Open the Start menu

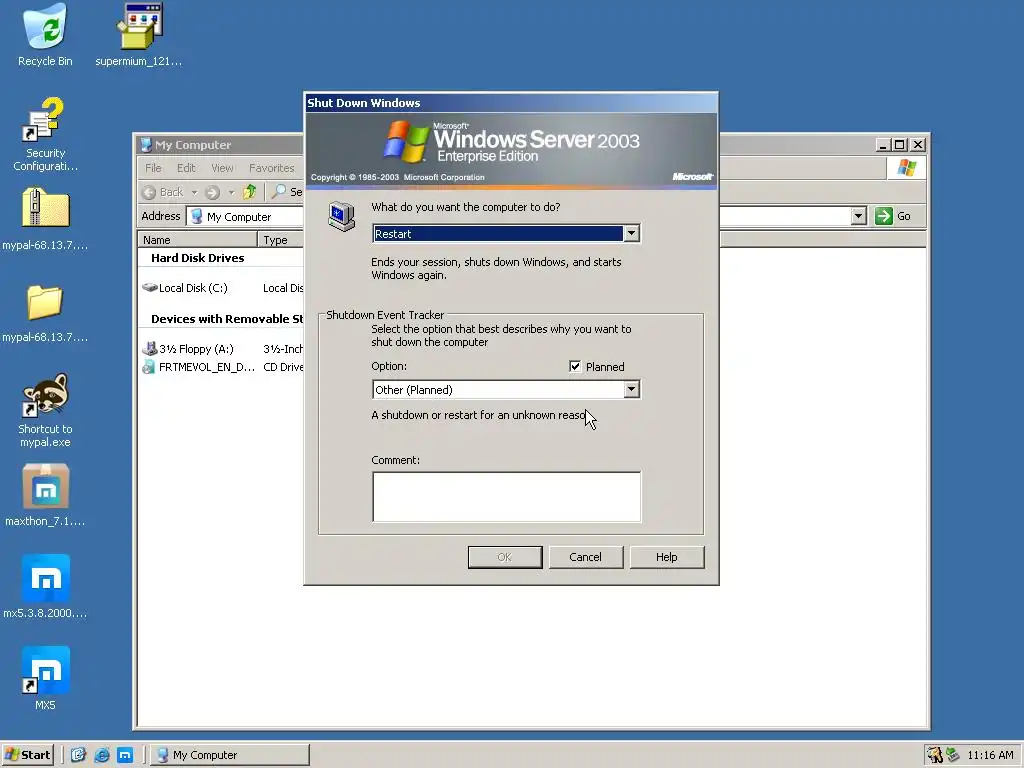point(27,755)
